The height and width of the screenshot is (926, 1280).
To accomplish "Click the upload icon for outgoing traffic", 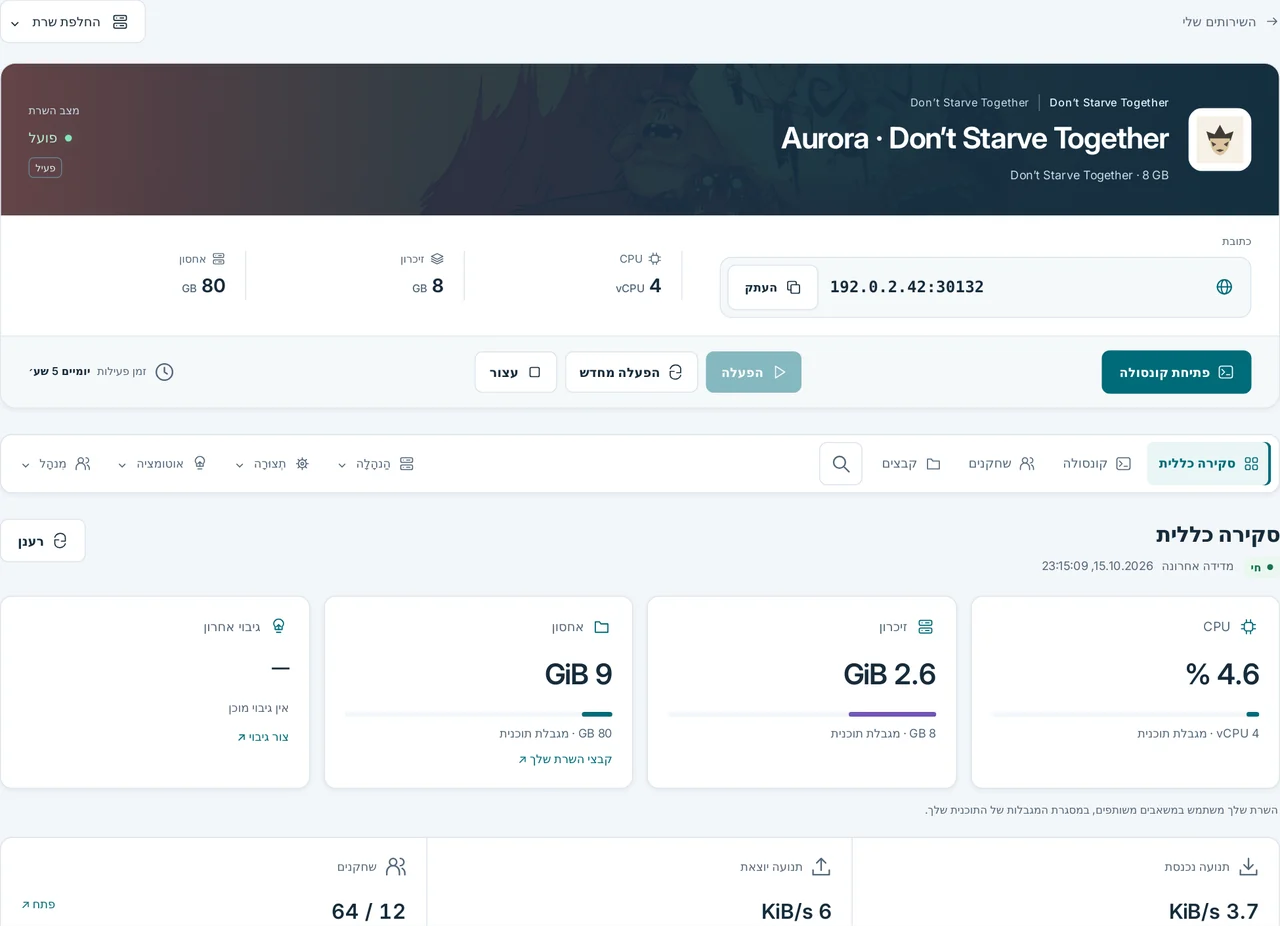I will (x=821, y=866).
